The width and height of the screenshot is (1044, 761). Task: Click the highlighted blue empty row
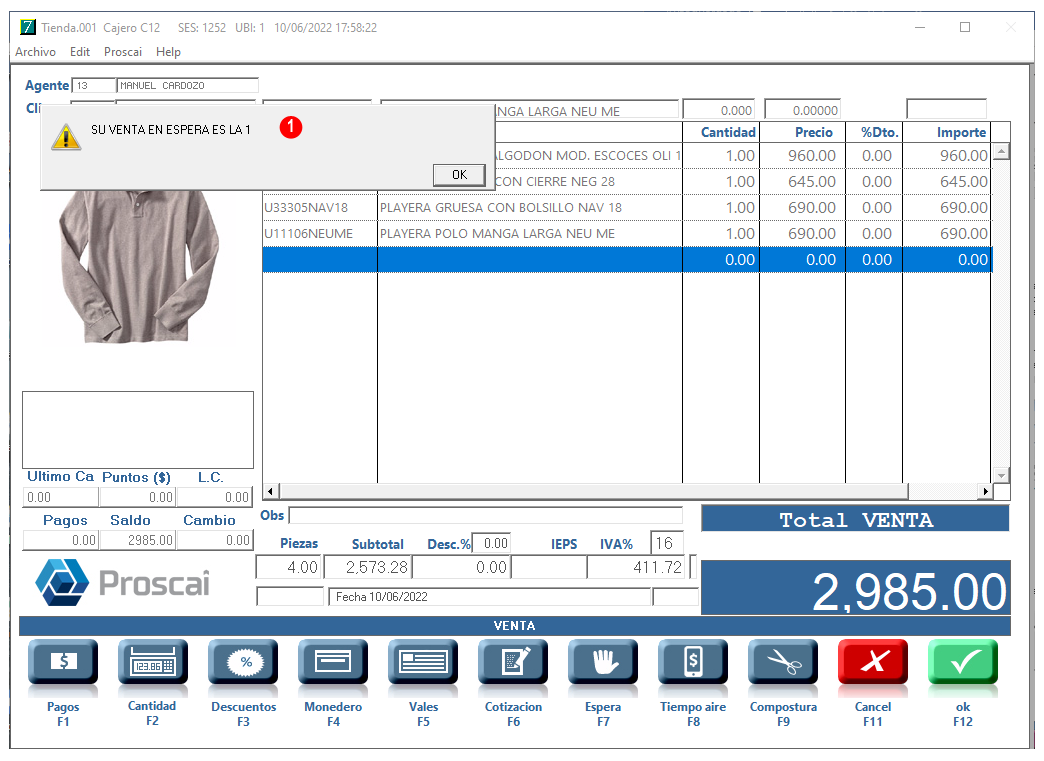627,260
